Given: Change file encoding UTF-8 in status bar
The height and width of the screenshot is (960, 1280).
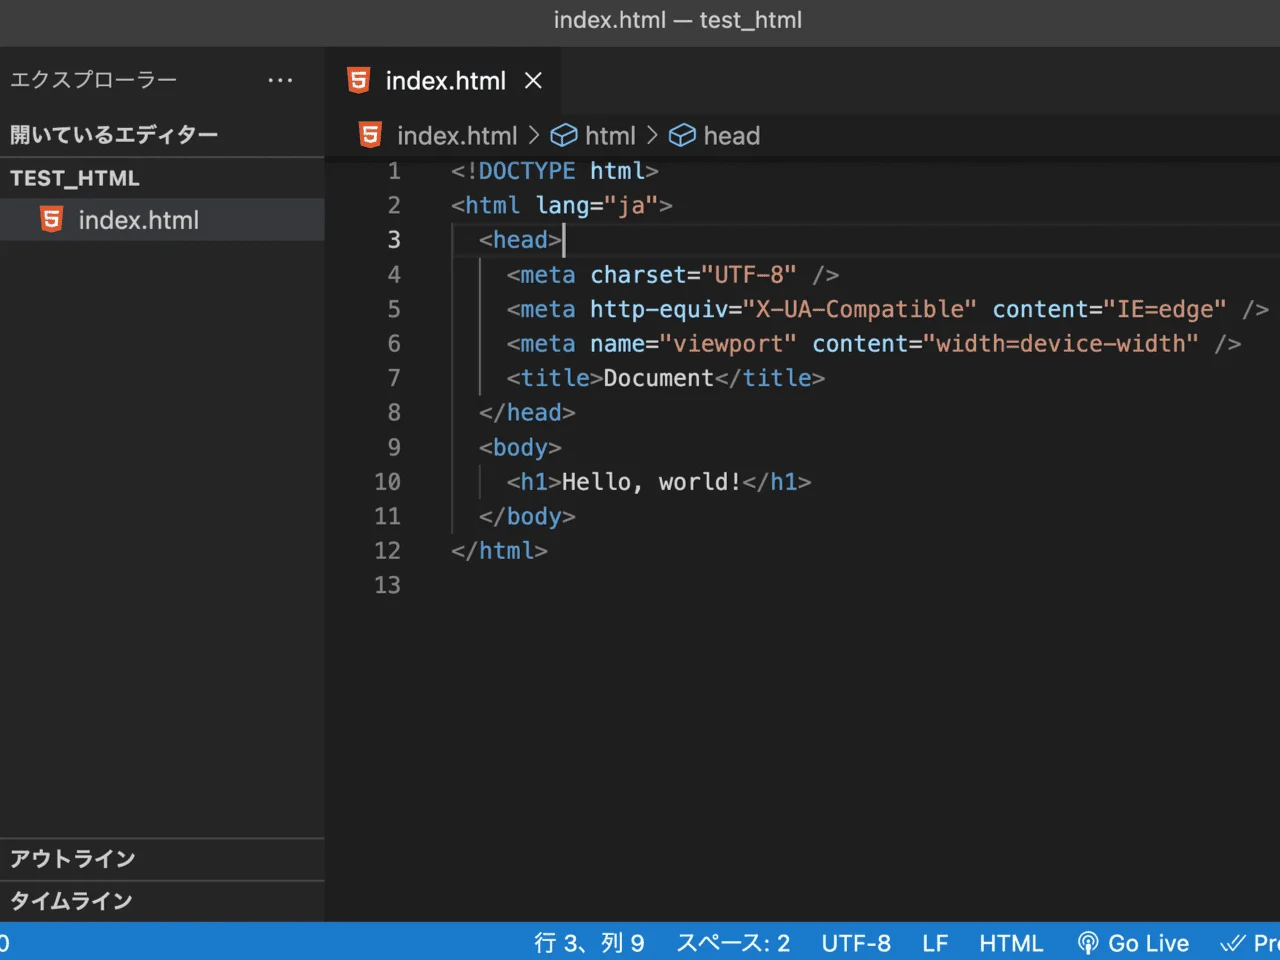Looking at the screenshot, I should coord(856,943).
